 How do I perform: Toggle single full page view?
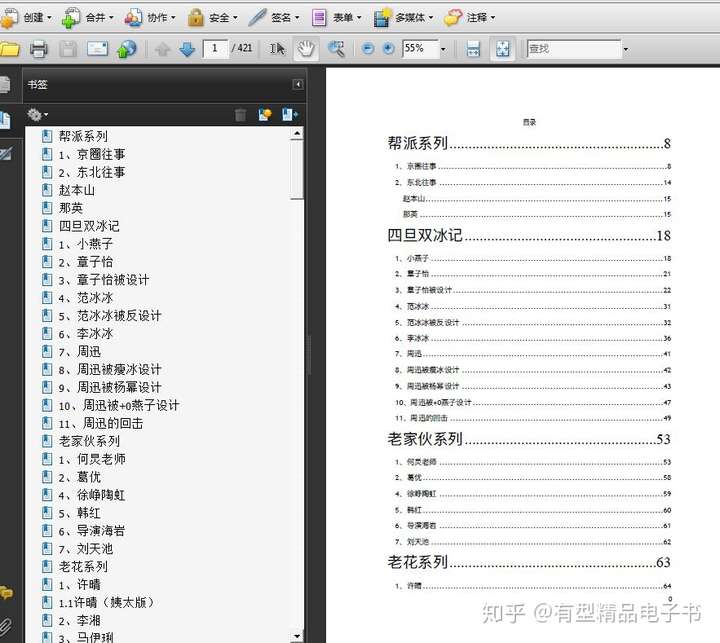pyautogui.click(x=502, y=48)
